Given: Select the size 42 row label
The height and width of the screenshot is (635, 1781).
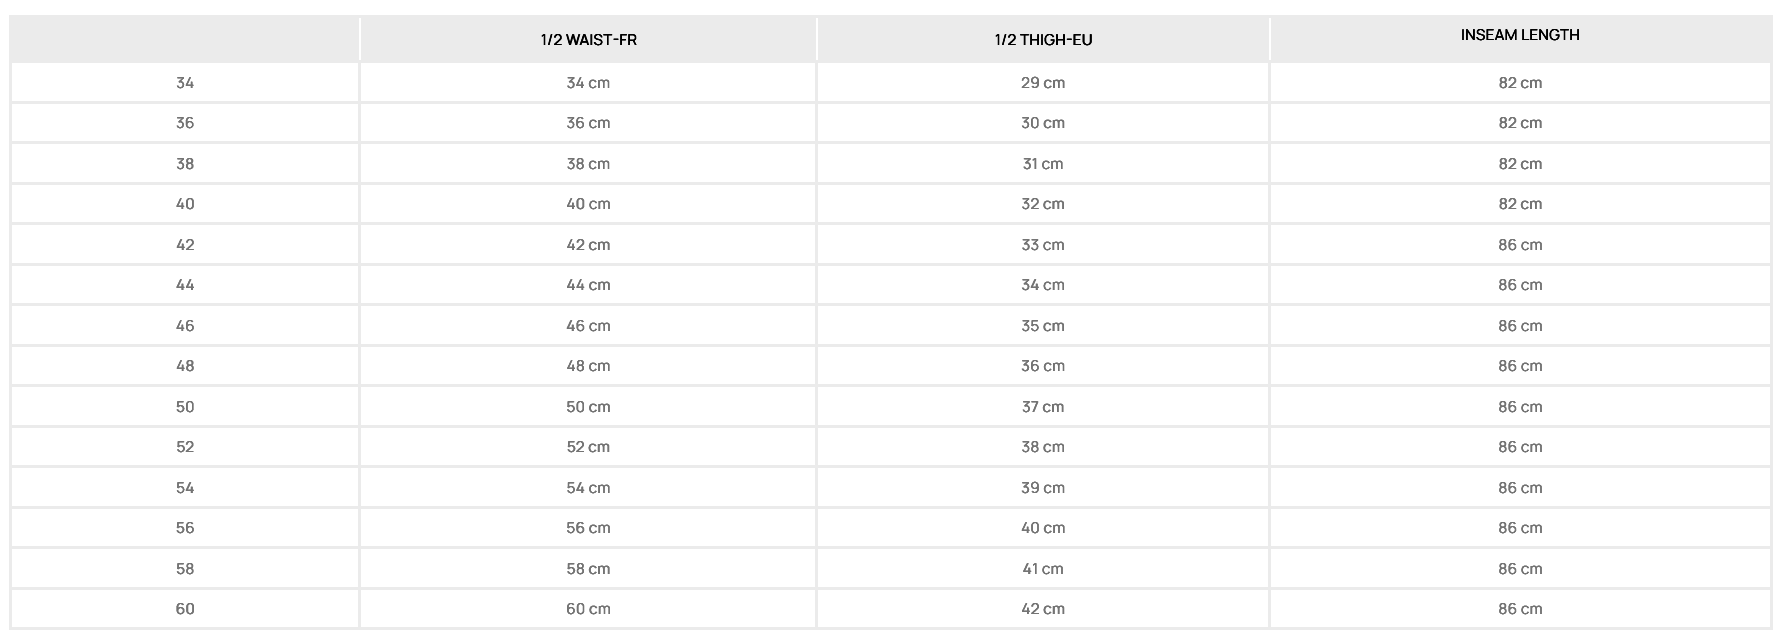Looking at the screenshot, I should tap(185, 245).
